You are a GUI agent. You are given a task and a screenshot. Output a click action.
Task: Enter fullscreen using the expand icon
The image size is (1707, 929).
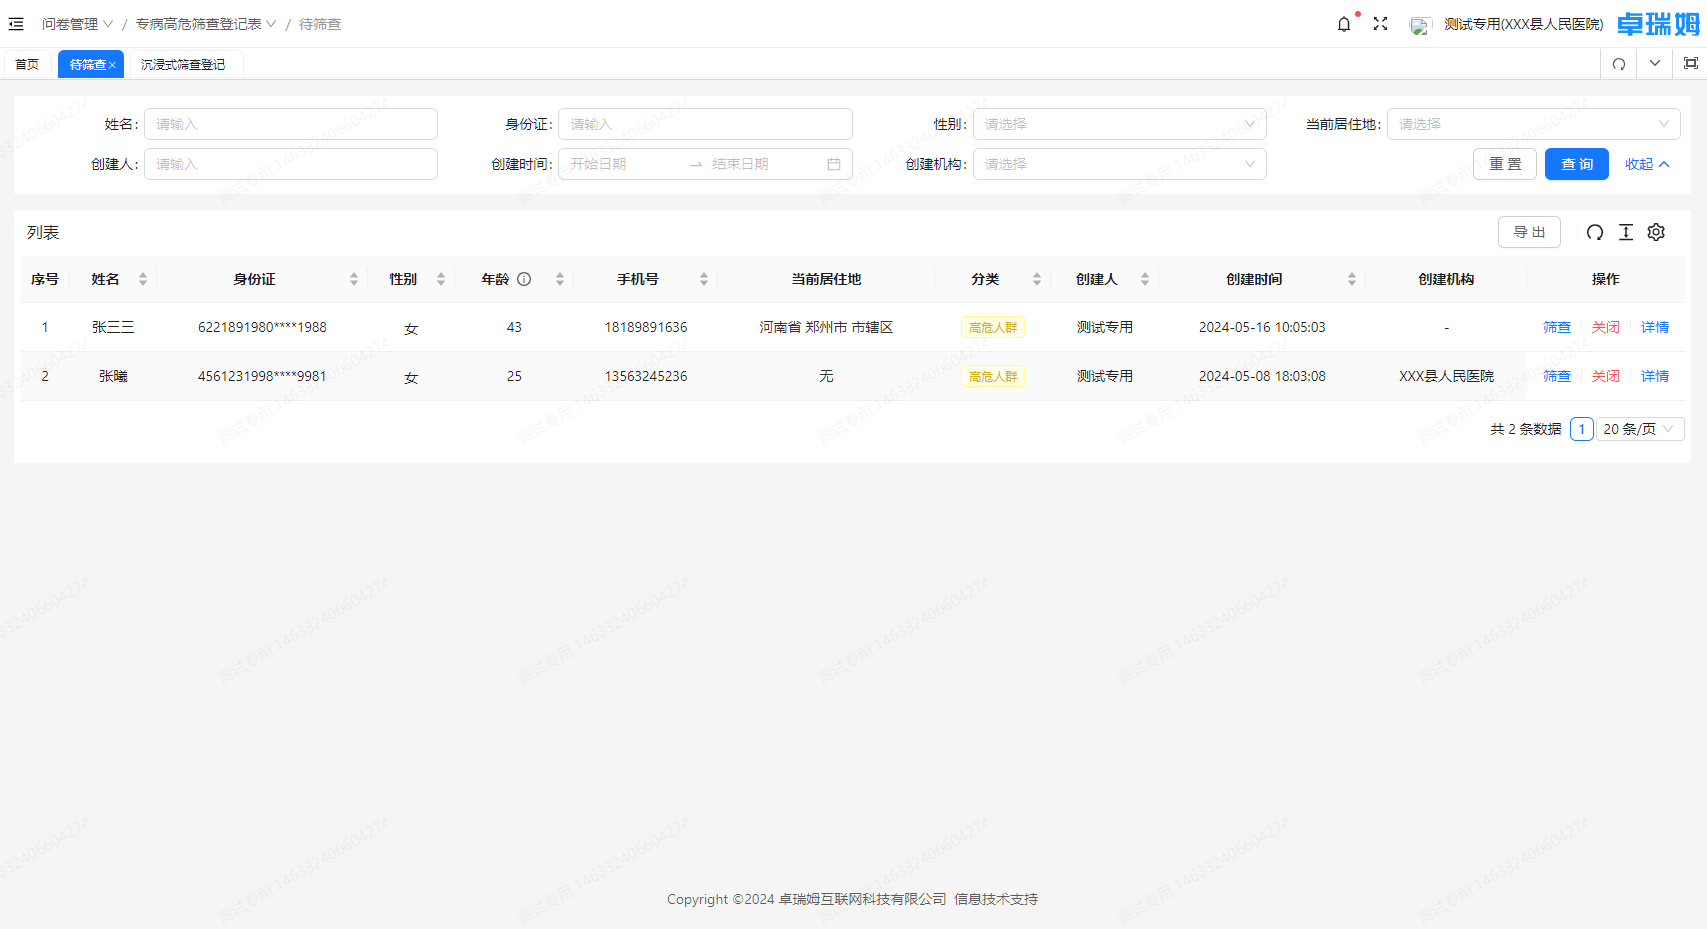(x=1380, y=23)
